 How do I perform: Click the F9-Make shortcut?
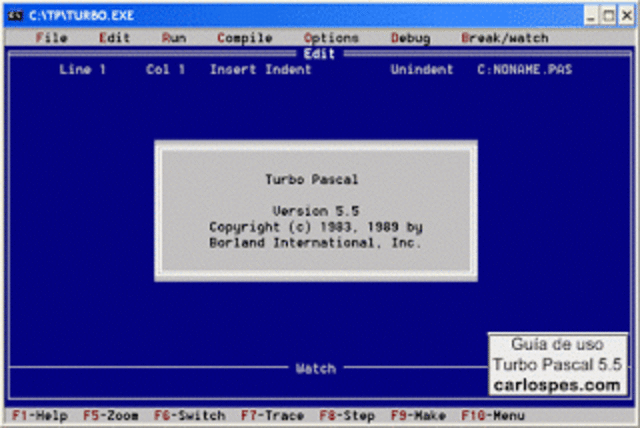tap(418, 415)
